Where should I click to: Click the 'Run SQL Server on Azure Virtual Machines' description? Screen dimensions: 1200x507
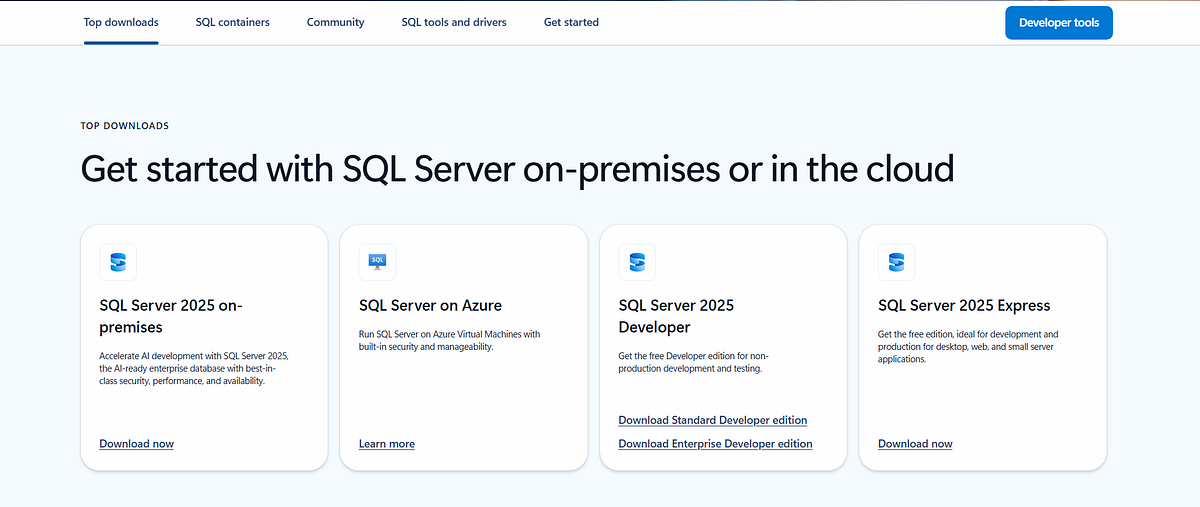tap(449, 340)
